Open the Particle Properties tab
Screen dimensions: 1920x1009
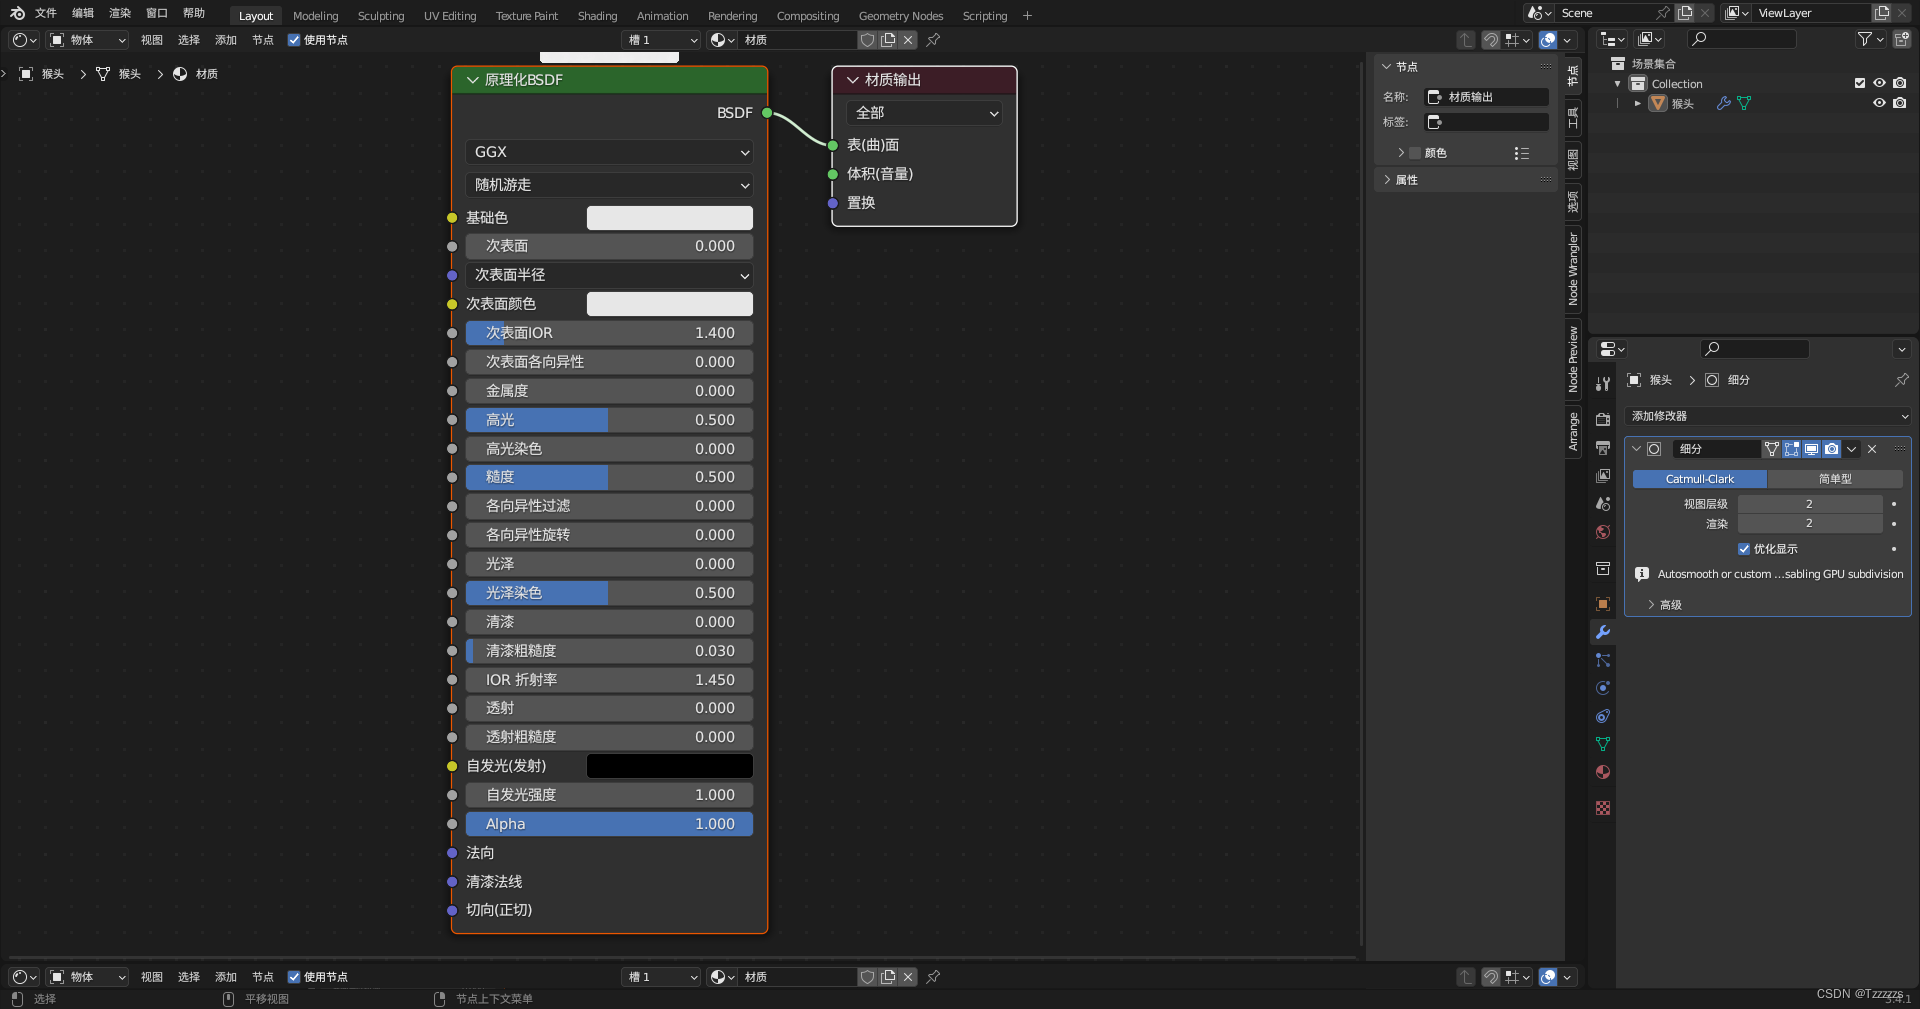[1602, 660]
